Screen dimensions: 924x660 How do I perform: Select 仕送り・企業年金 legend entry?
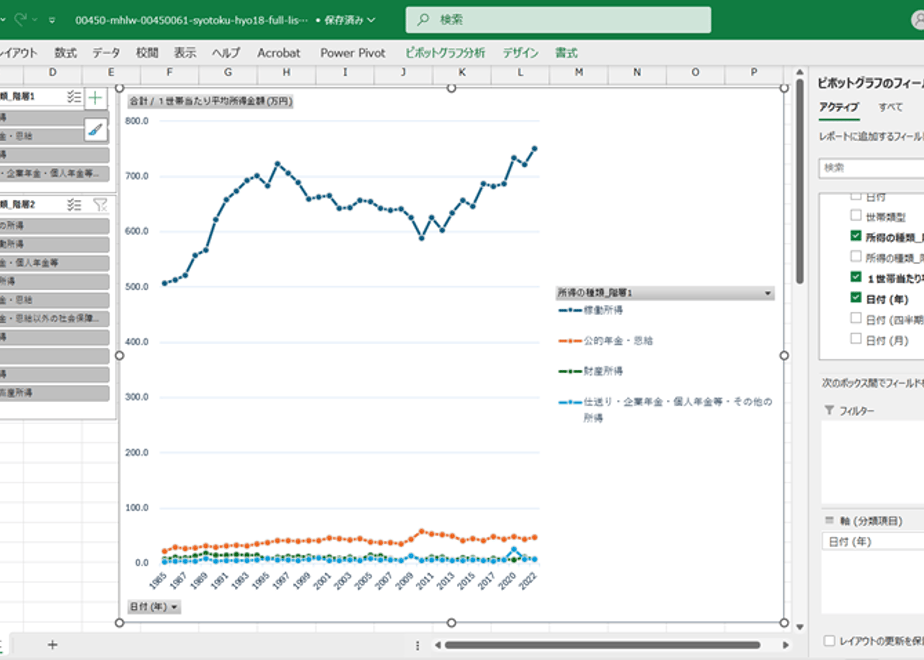click(665, 410)
